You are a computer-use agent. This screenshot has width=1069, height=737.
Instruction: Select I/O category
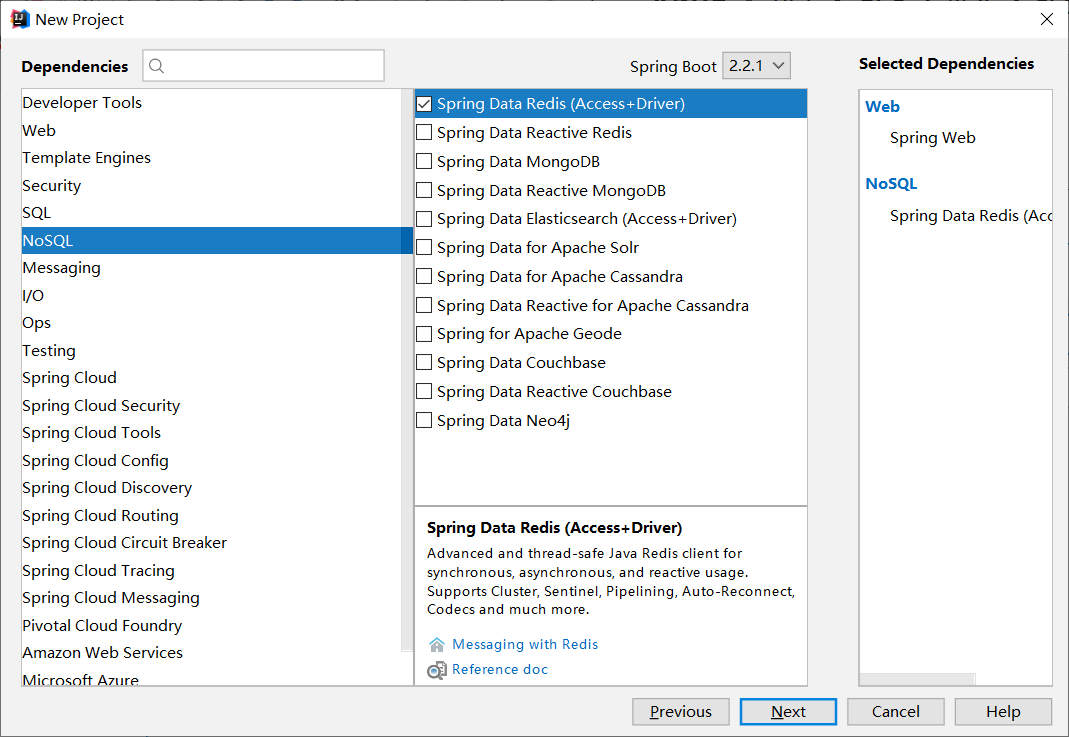[x=212, y=295]
